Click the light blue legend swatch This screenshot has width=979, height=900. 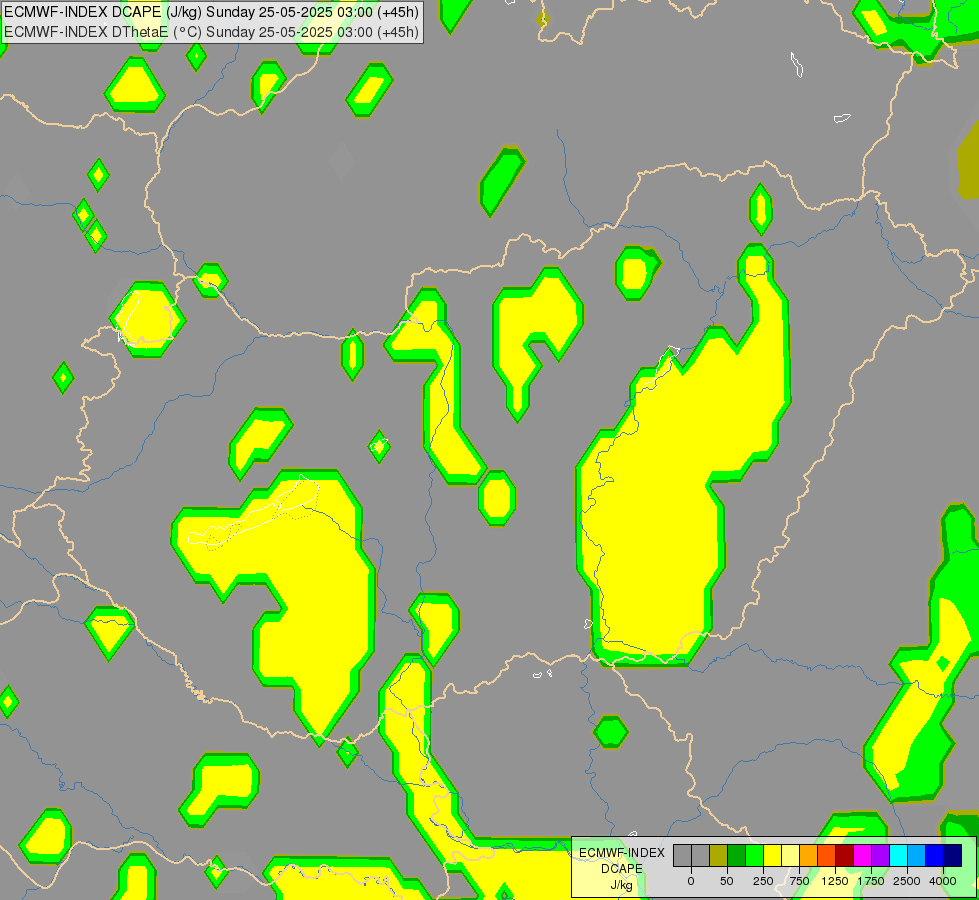(x=917, y=856)
